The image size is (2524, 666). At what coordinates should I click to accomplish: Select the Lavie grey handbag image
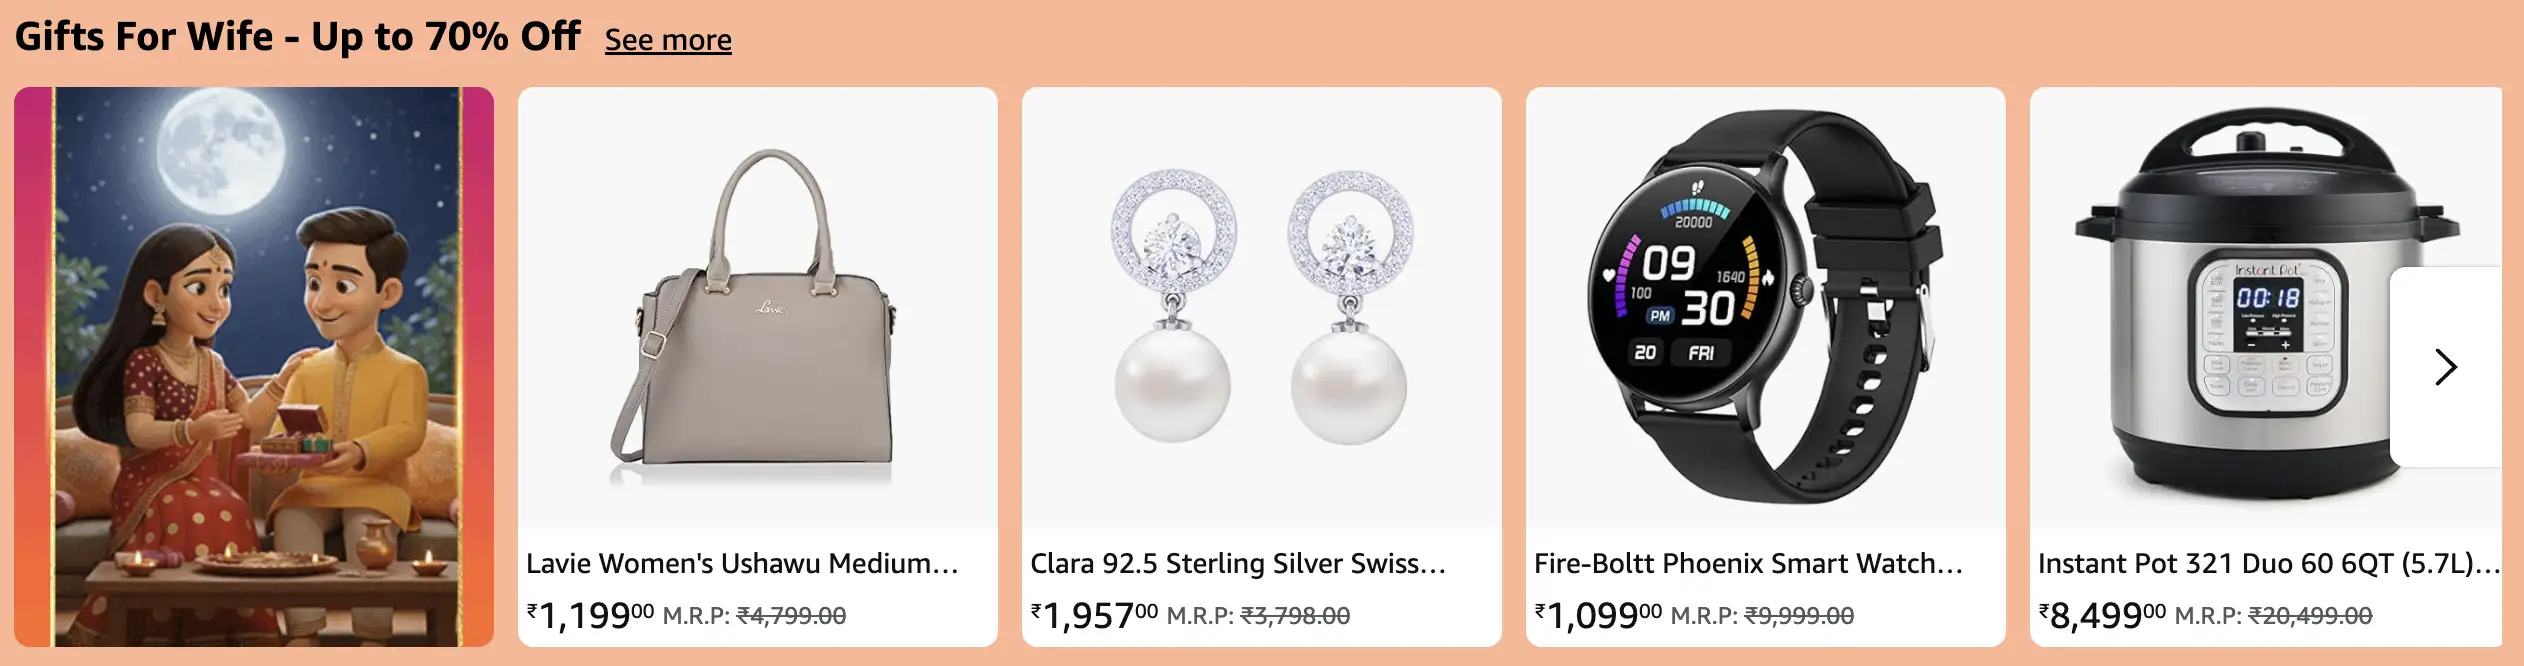pyautogui.click(x=758, y=307)
